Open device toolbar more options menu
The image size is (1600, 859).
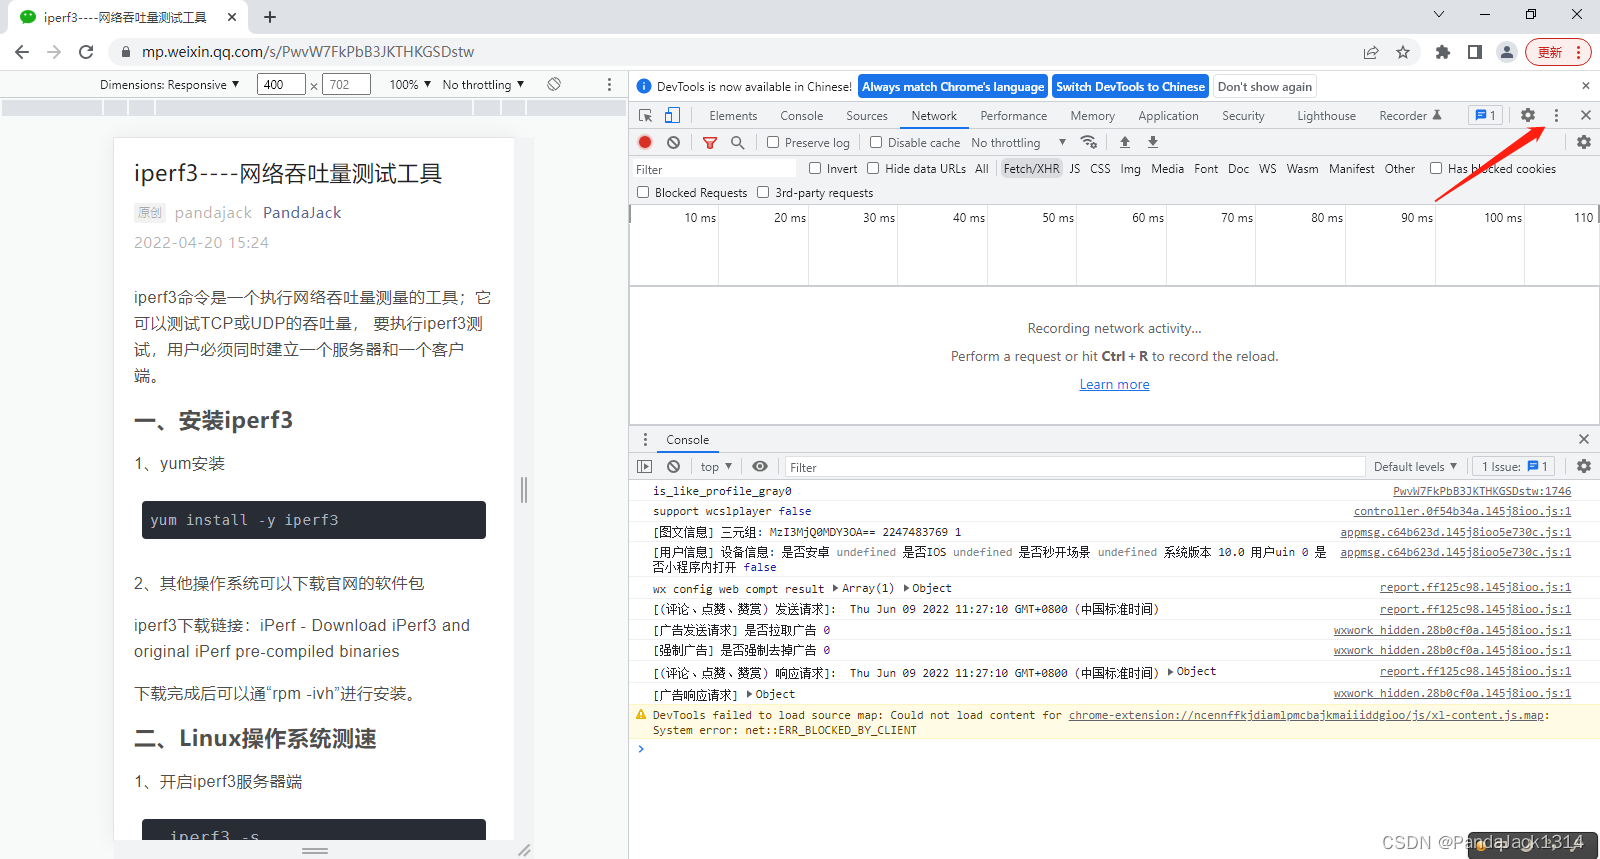click(x=609, y=85)
